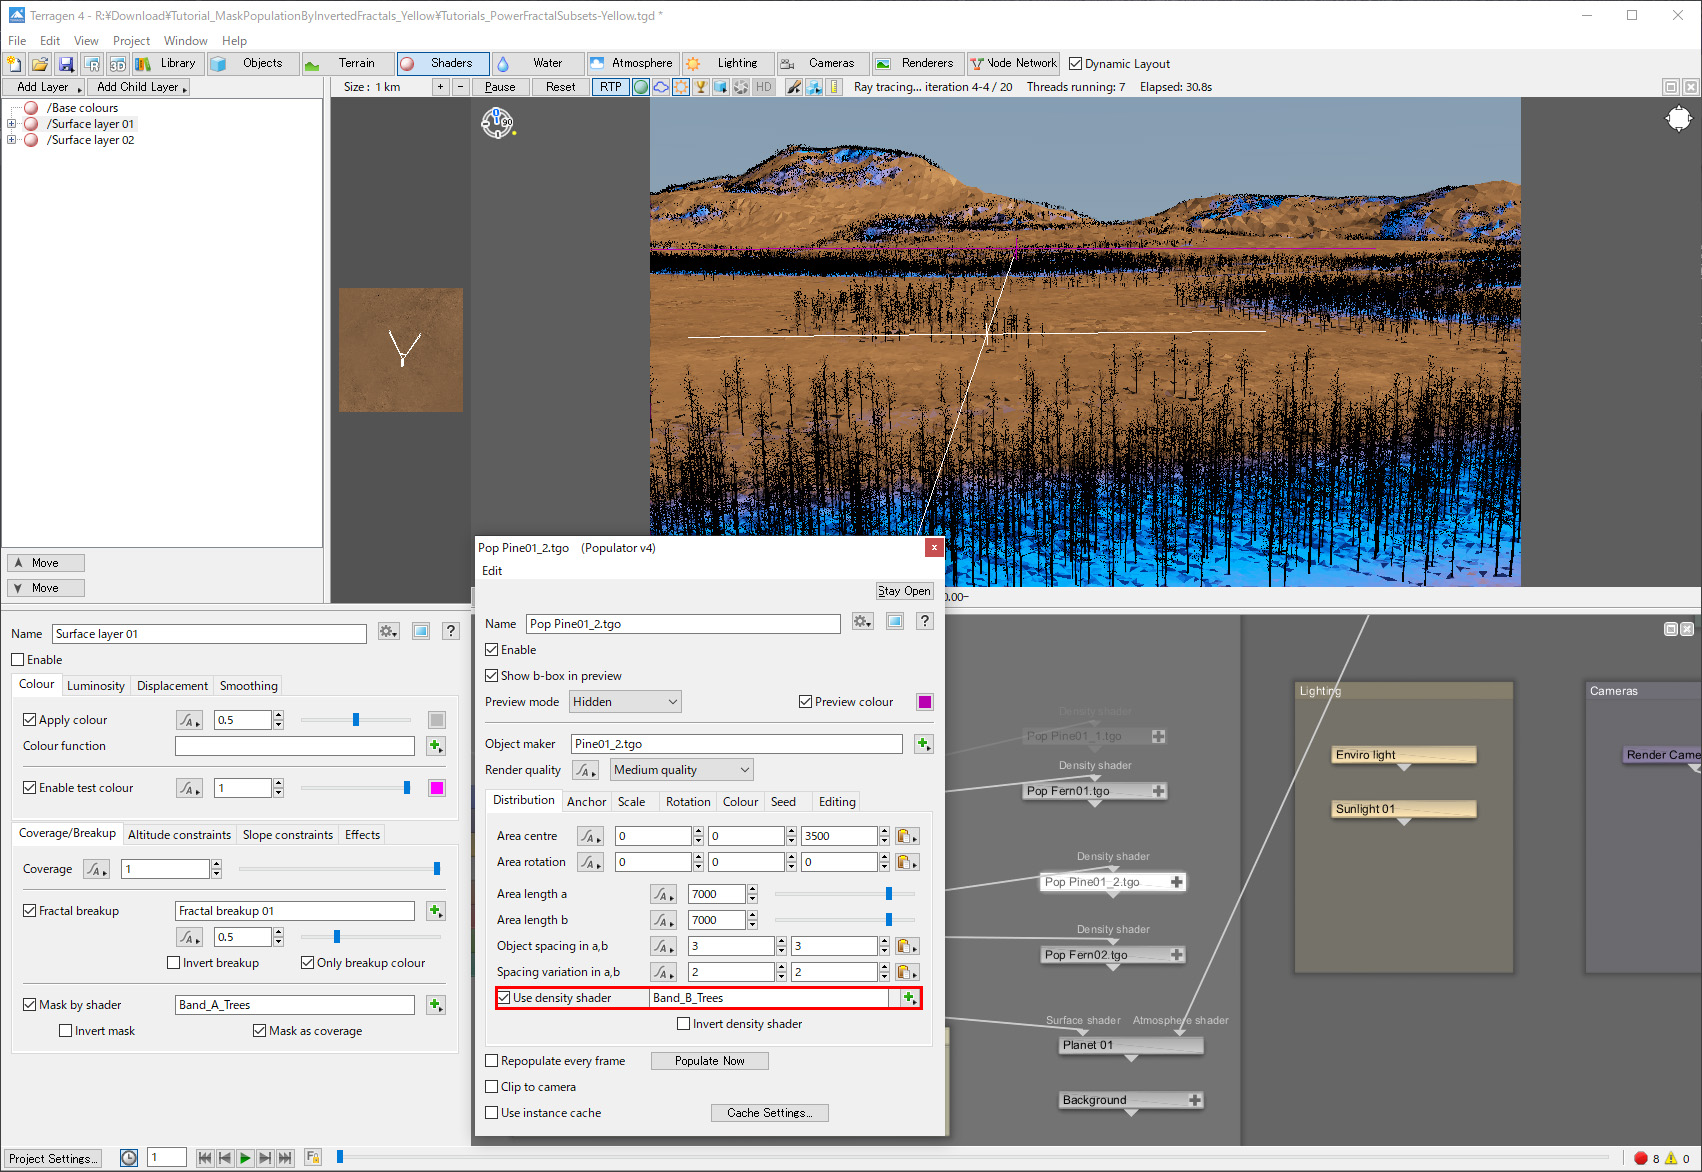Click the Populate Now button
The height and width of the screenshot is (1172, 1702).
point(709,1061)
